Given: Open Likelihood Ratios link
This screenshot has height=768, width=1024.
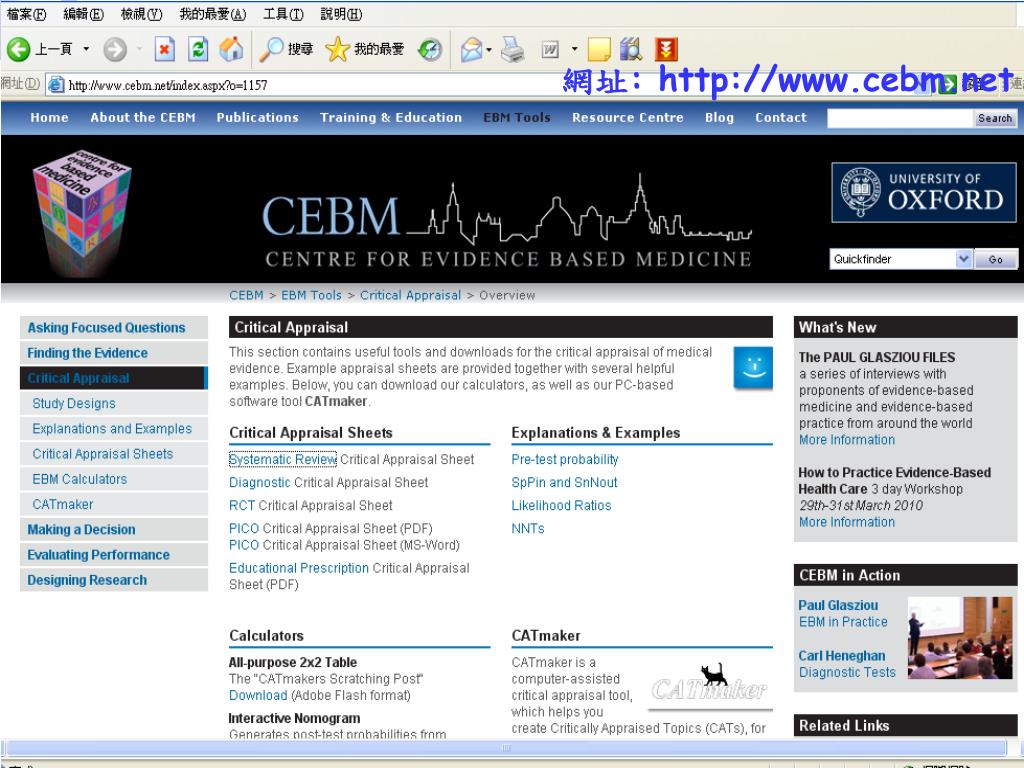Looking at the screenshot, I should point(562,505).
